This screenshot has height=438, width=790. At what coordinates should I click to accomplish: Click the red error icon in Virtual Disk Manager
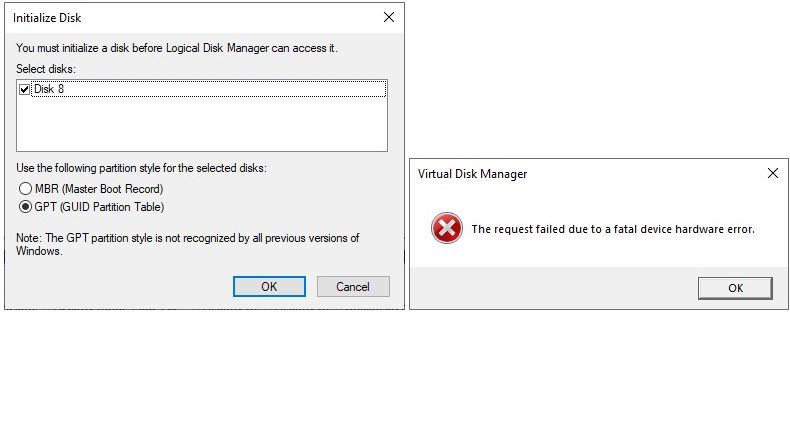(446, 228)
